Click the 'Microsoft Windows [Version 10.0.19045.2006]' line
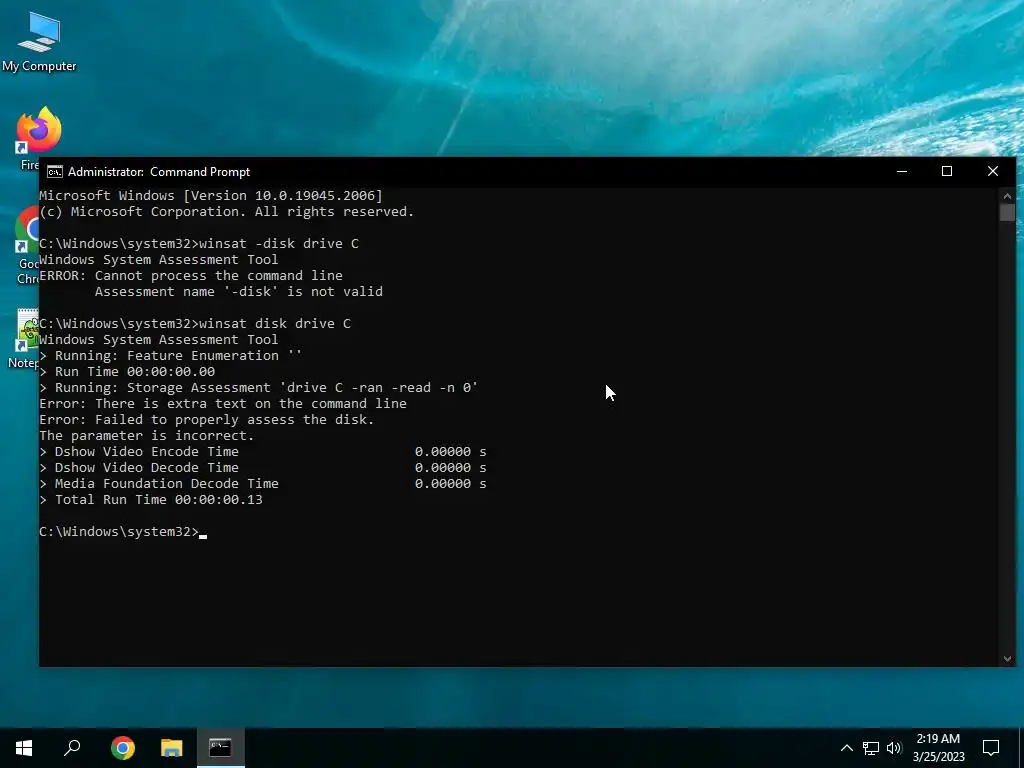 coord(210,195)
